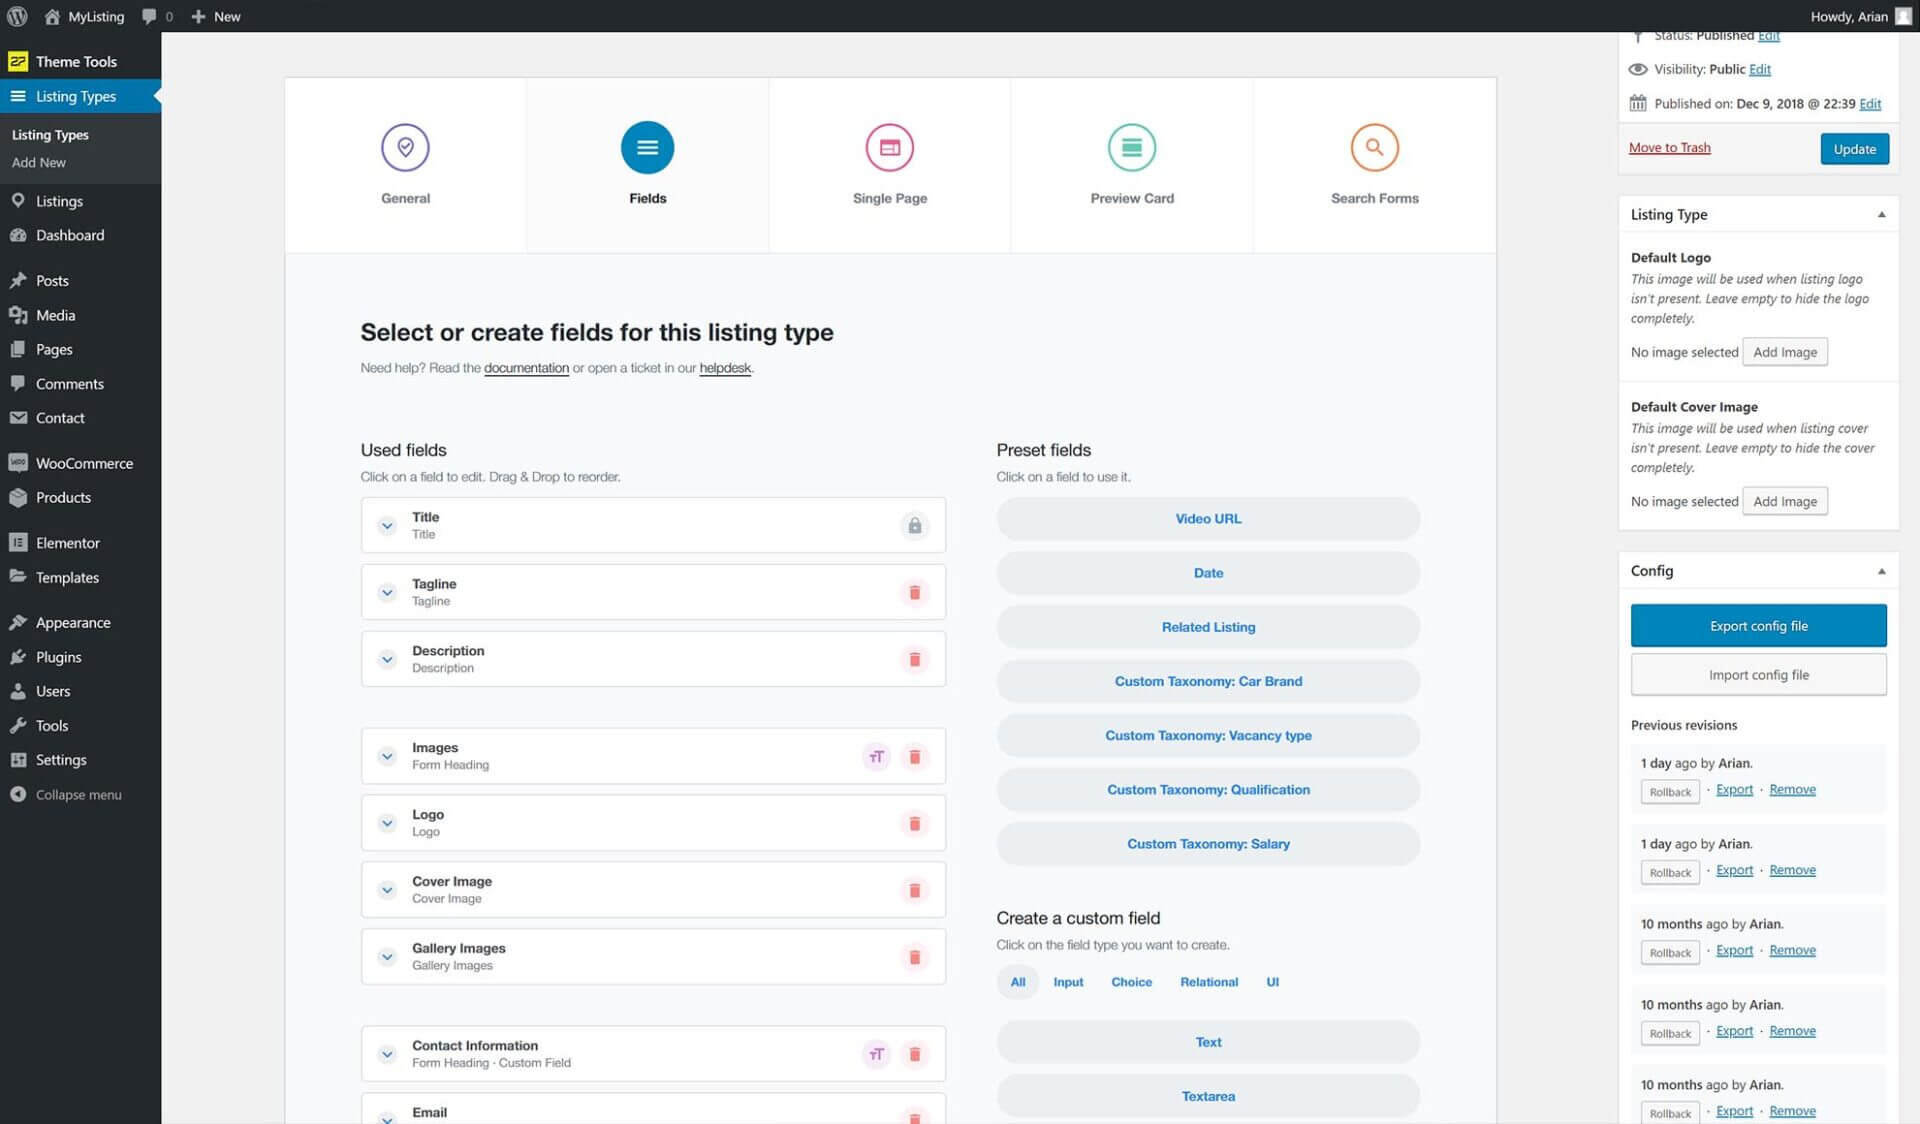Toggle the Logo field collapse arrow
This screenshot has height=1124, width=1920.
pyautogui.click(x=387, y=822)
